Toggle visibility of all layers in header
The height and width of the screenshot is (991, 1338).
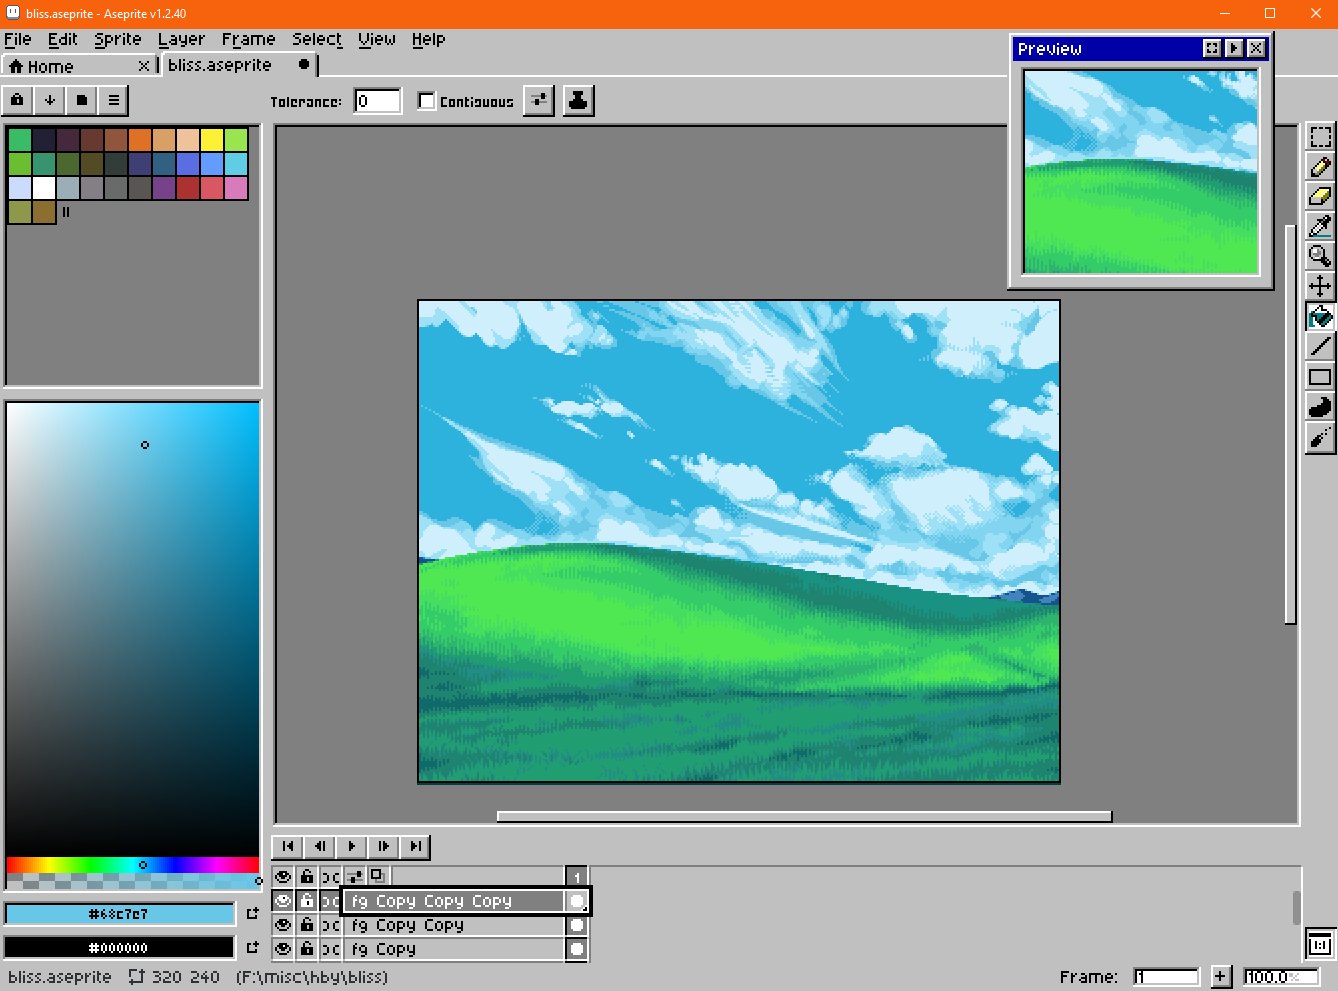coord(283,877)
